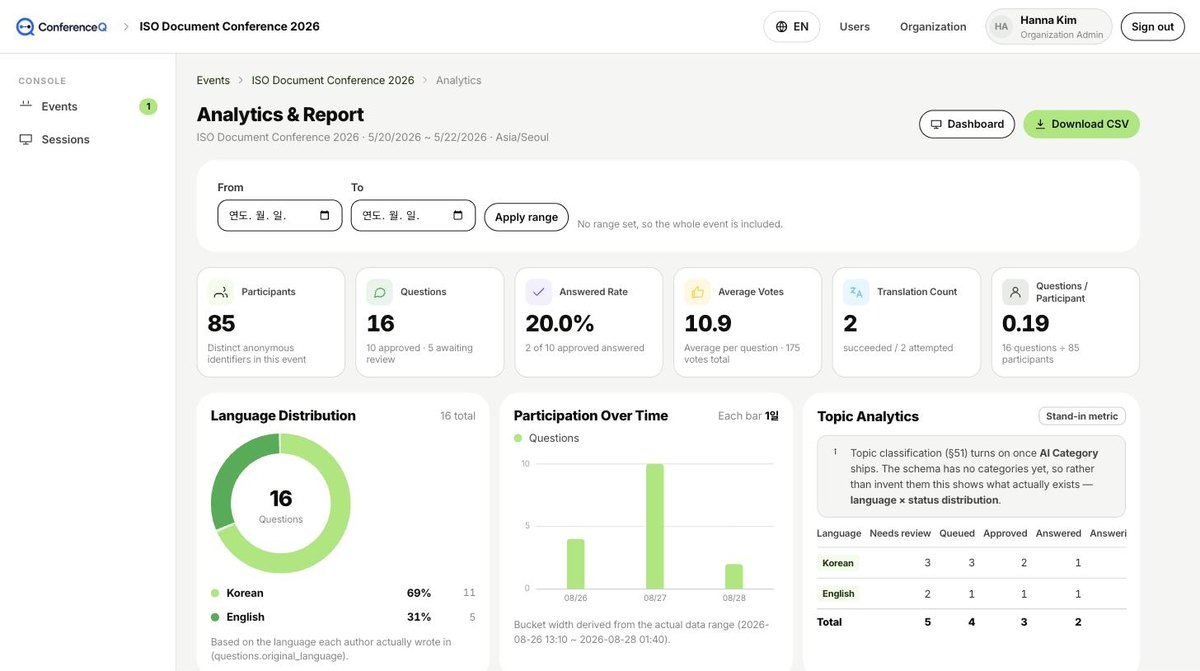The width and height of the screenshot is (1200, 671).
Task: Click the Questions card chat bubble icon
Action: point(380,292)
